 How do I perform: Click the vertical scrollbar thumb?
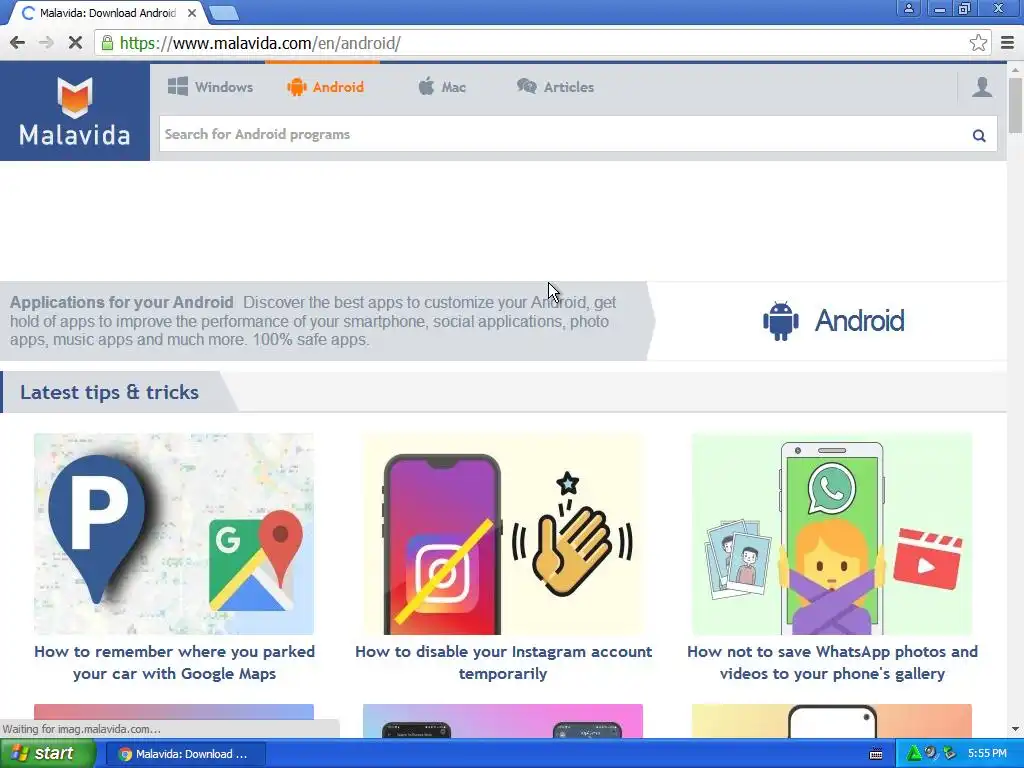1015,104
